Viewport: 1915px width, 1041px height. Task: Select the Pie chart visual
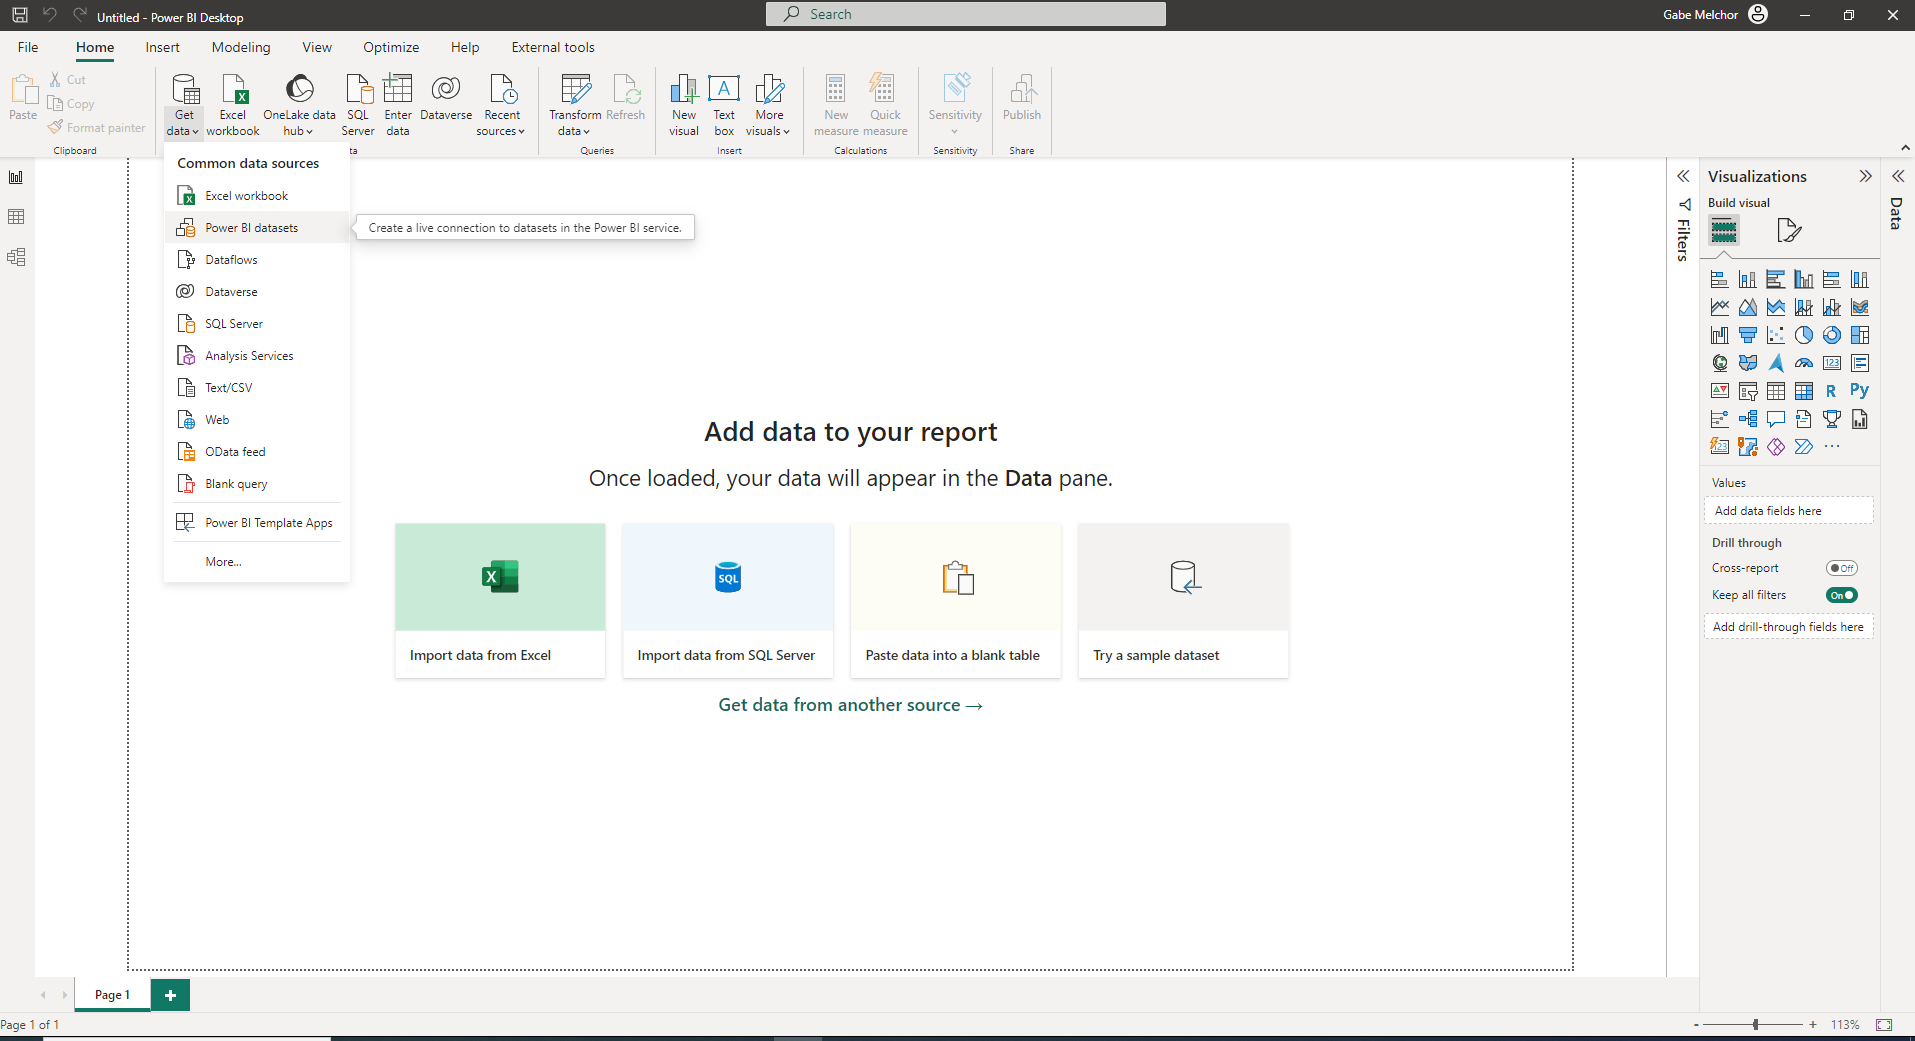click(1803, 335)
